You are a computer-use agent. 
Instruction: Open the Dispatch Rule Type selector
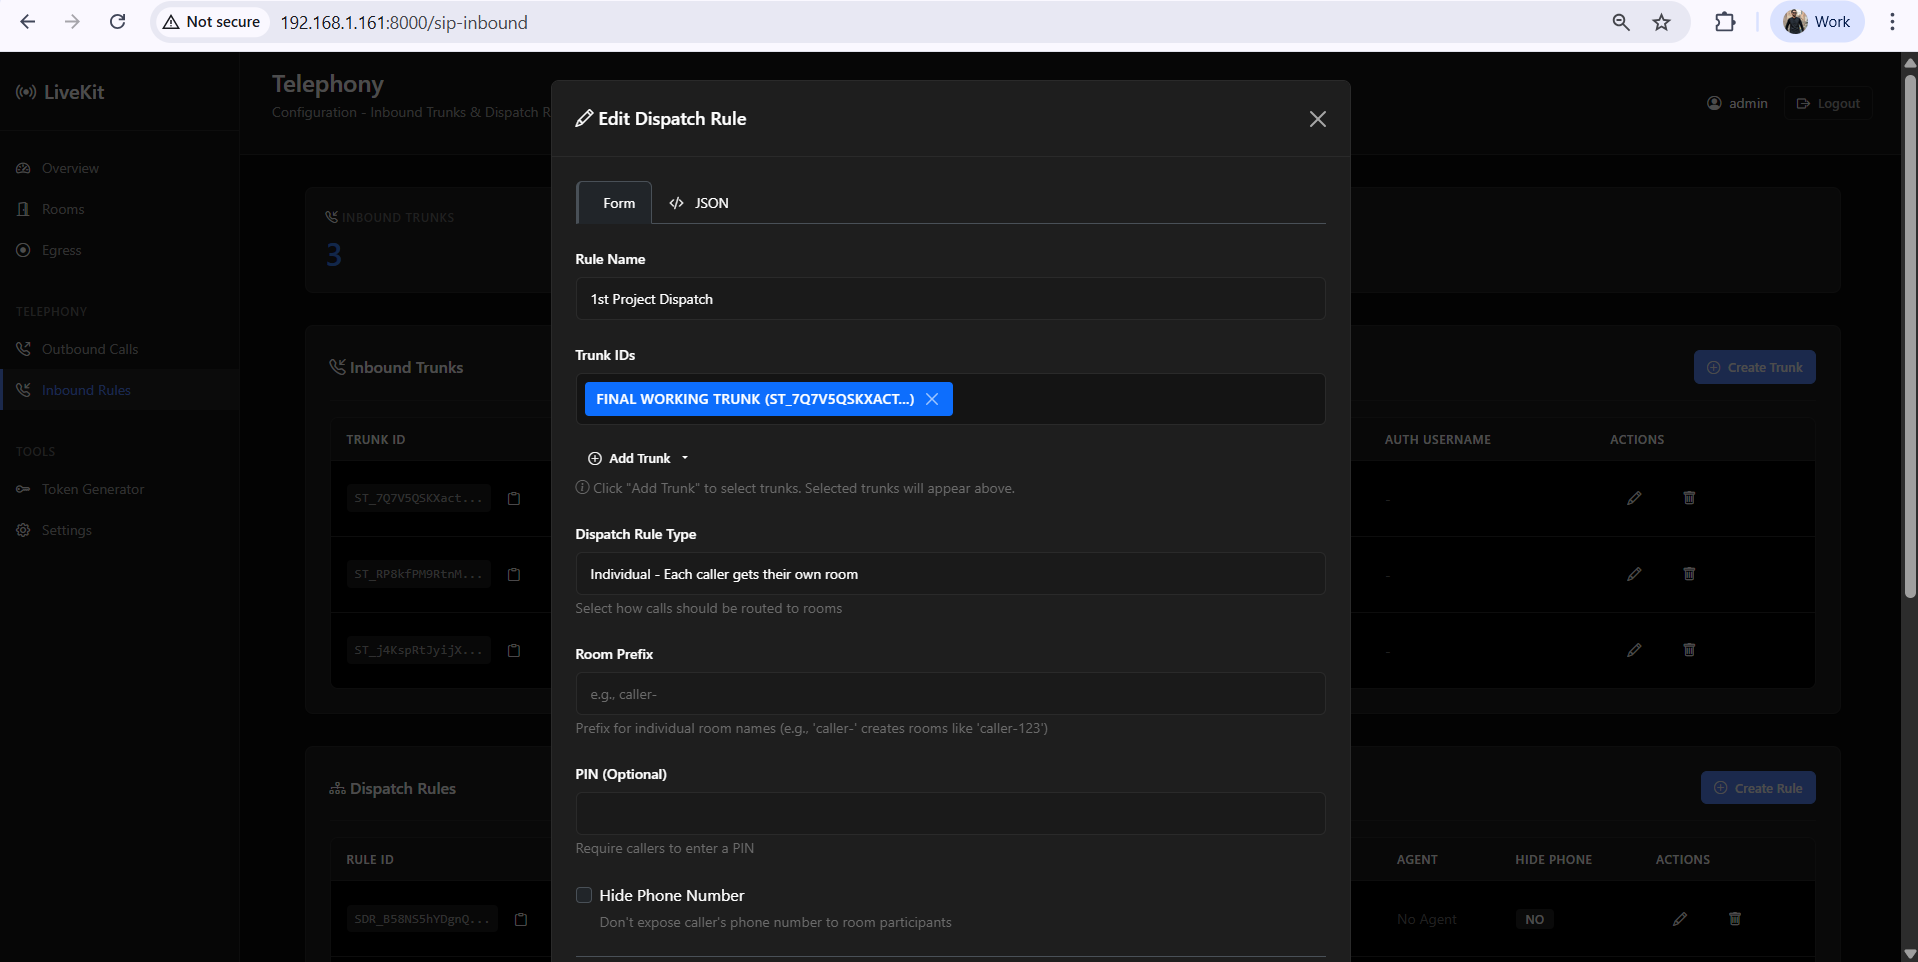click(950, 574)
